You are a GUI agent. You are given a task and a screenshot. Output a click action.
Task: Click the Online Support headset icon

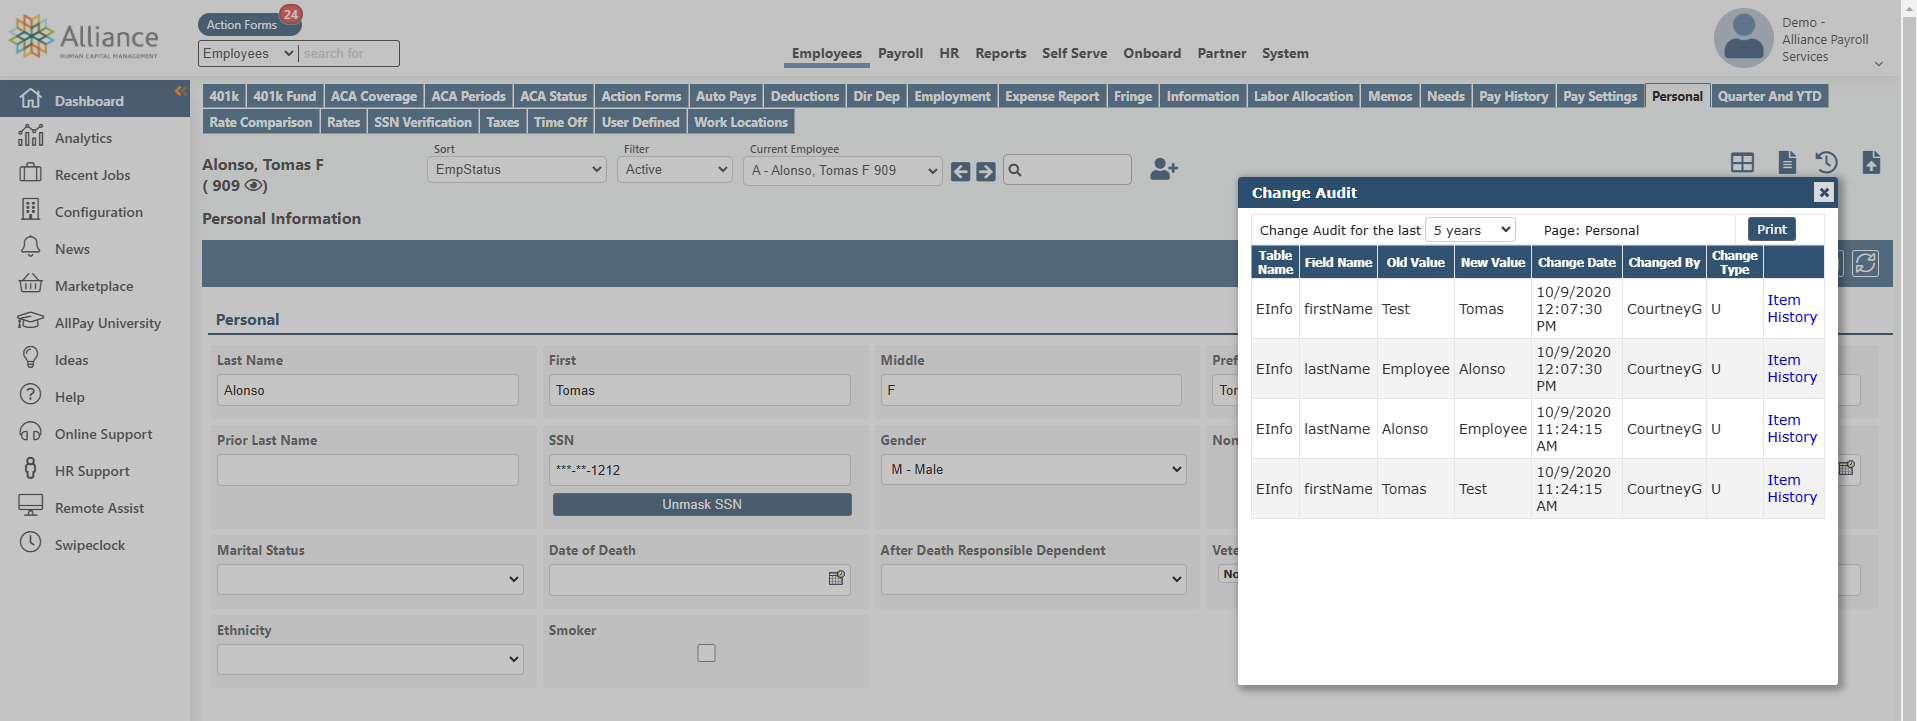31,432
